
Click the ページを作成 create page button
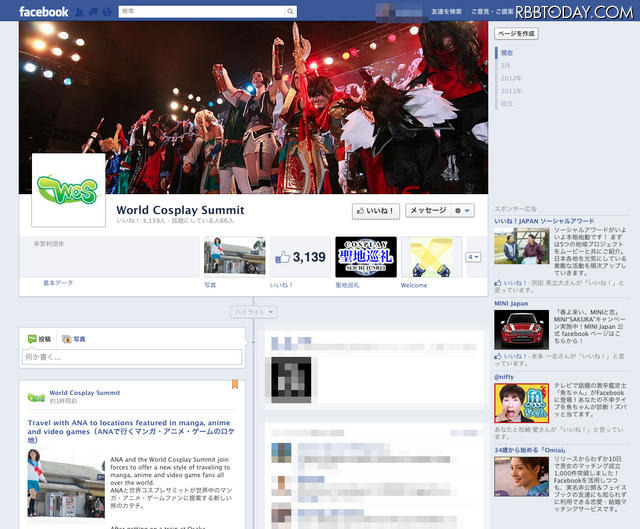(x=517, y=33)
